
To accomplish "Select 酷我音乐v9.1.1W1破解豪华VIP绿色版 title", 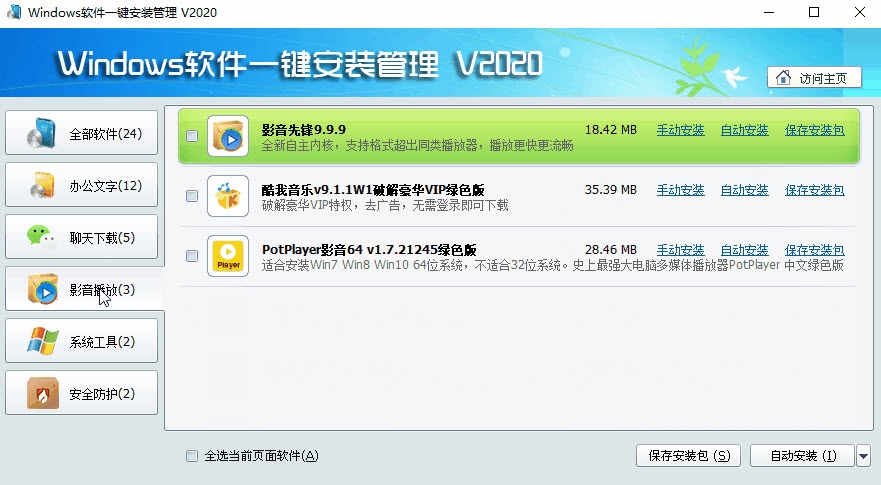I will pyautogui.click(x=373, y=190).
